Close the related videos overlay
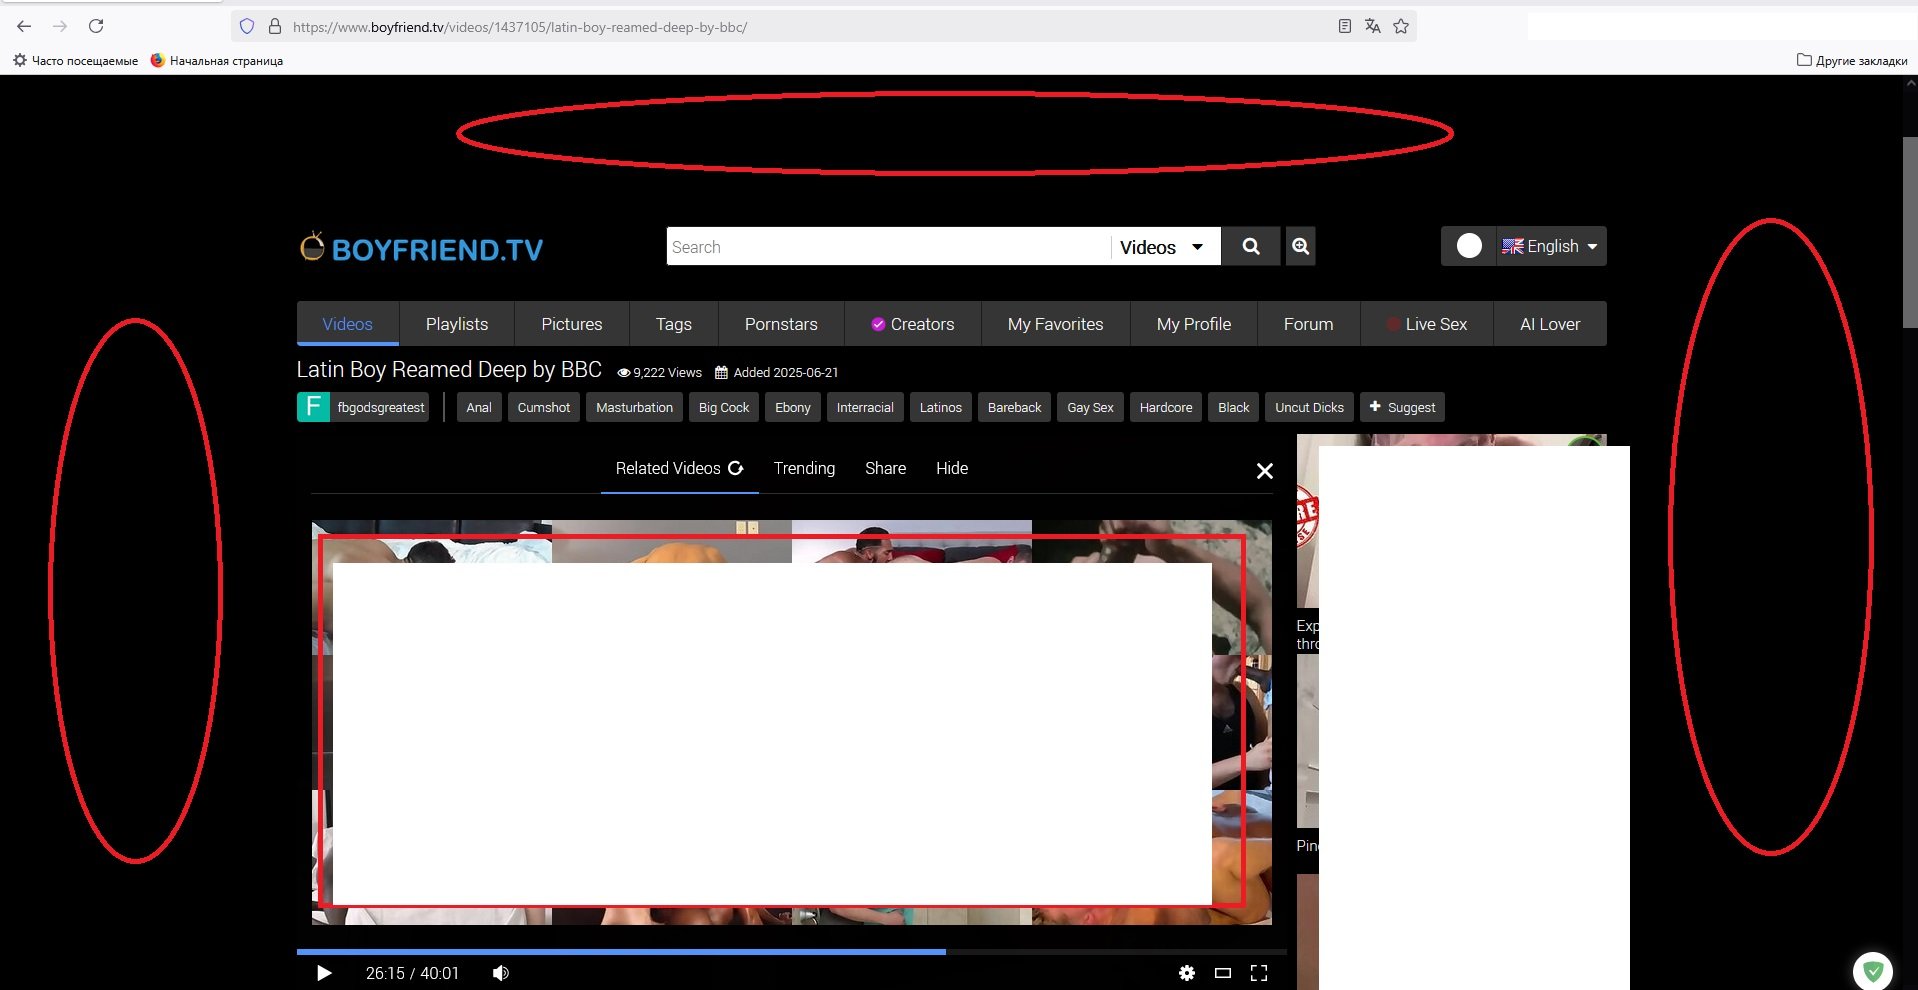Image resolution: width=1918 pixels, height=990 pixels. point(1264,471)
